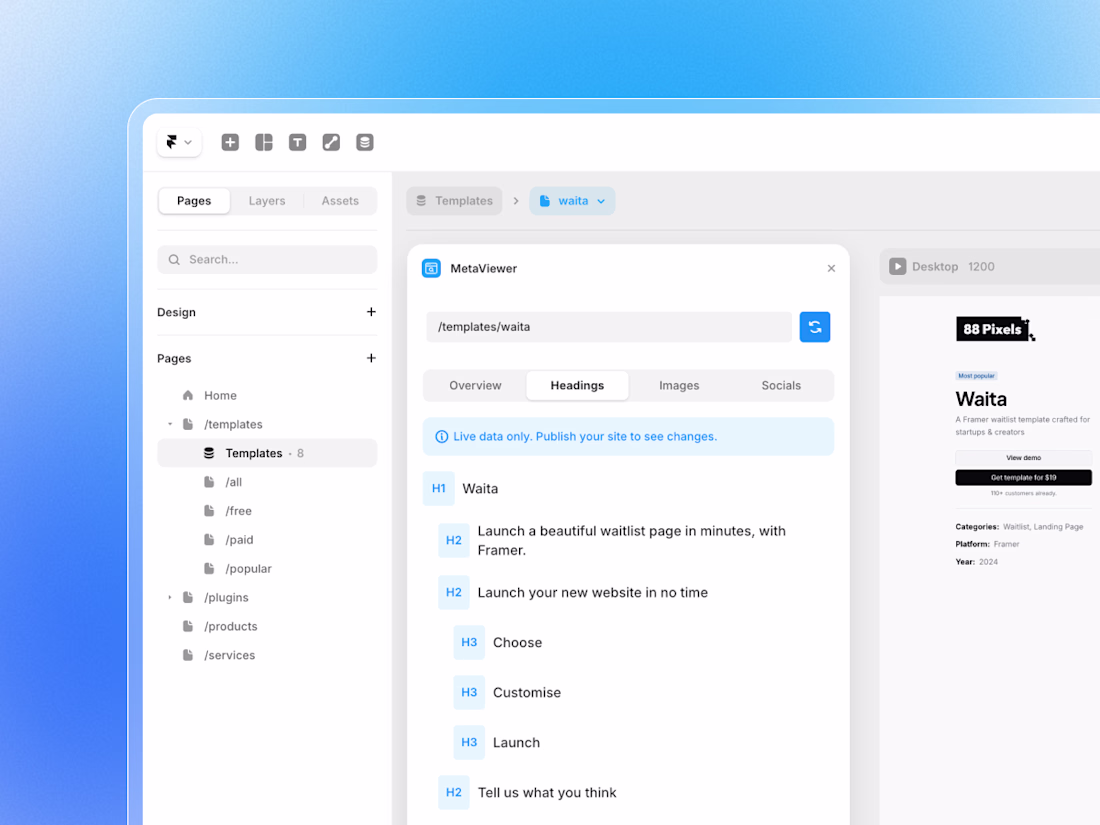Add a new Design page with plus

click(371, 311)
